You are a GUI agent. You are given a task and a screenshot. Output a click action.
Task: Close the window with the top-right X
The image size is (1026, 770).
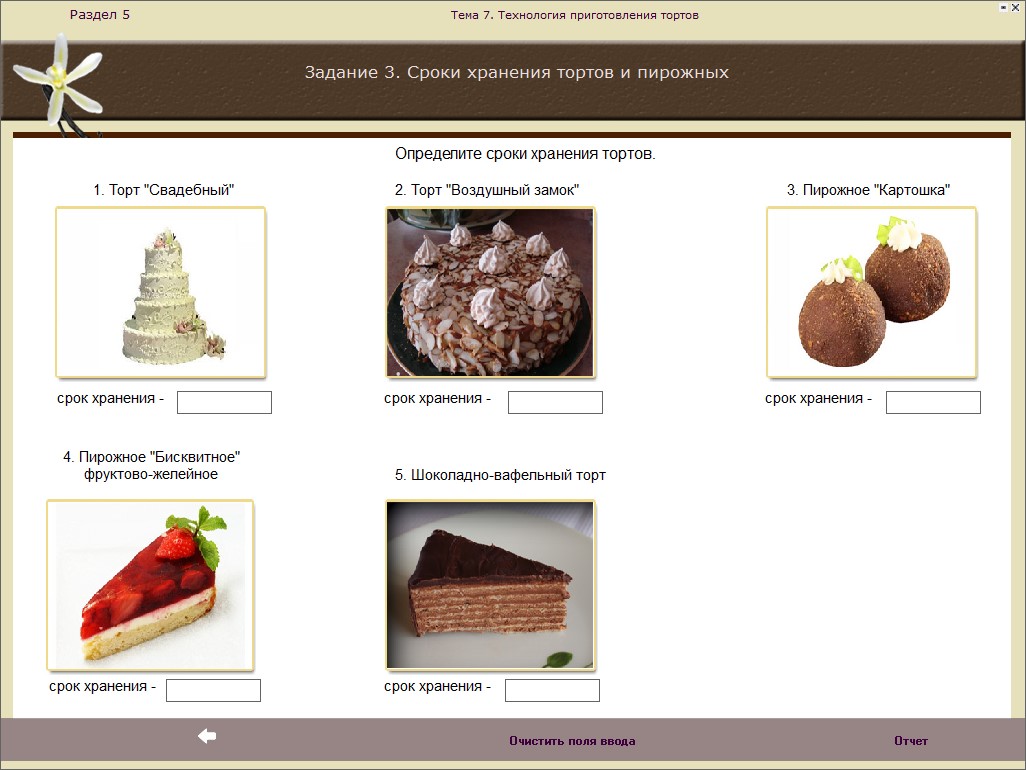pyautogui.click(x=1015, y=7)
